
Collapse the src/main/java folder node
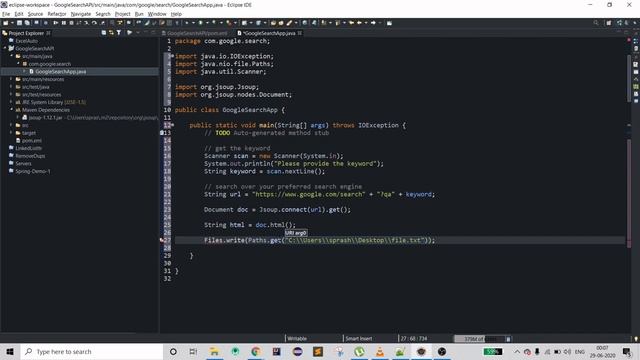[12, 56]
